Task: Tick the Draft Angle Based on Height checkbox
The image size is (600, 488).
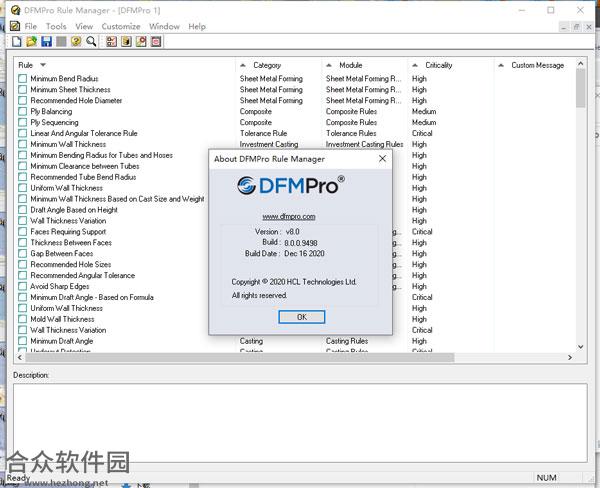Action: pyautogui.click(x=23, y=210)
